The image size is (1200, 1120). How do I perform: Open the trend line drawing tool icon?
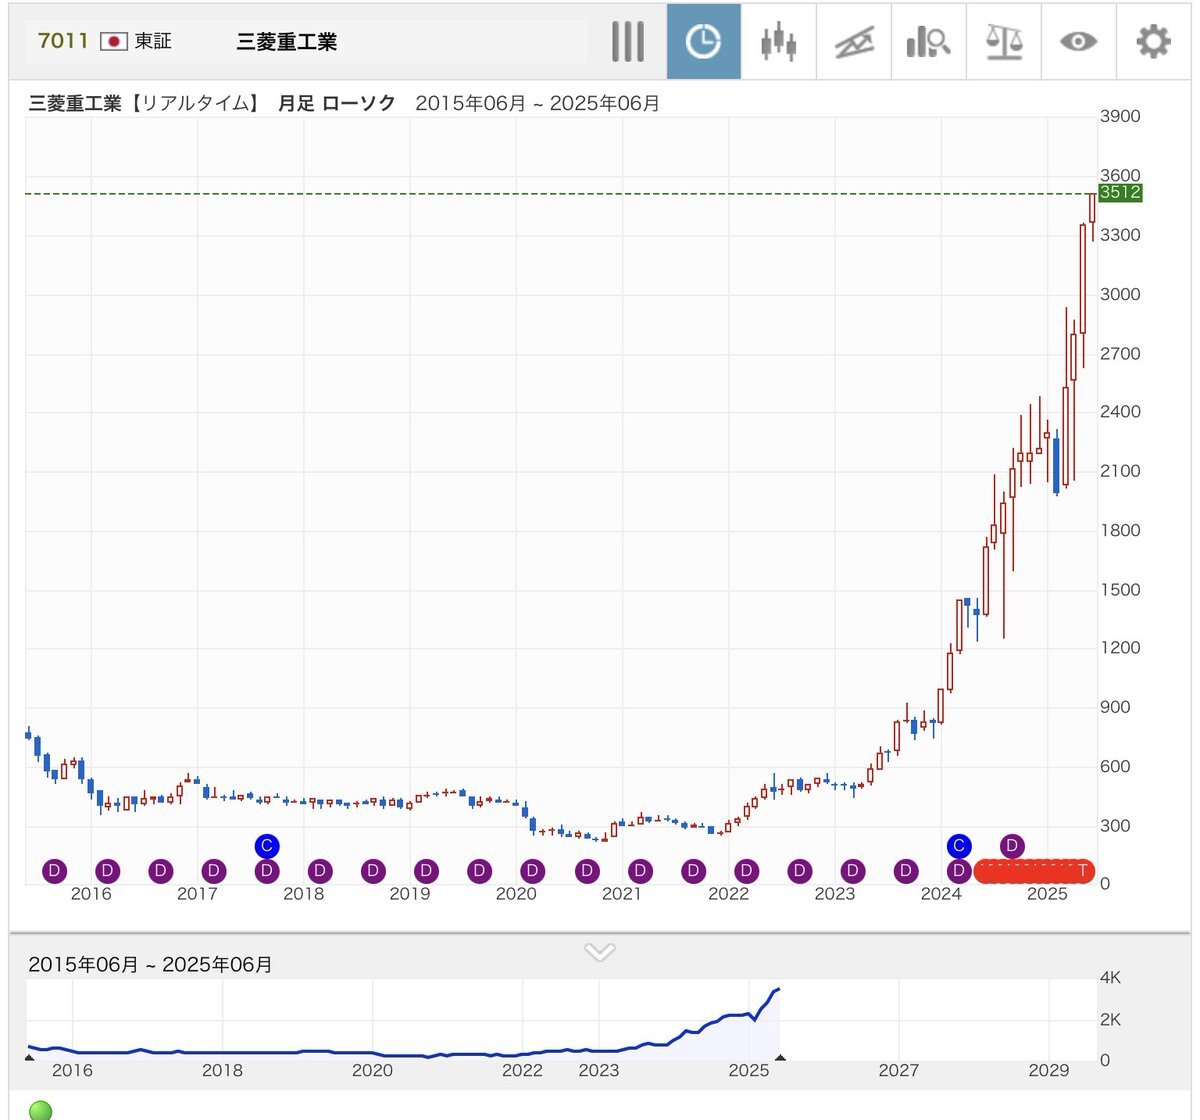click(x=853, y=42)
